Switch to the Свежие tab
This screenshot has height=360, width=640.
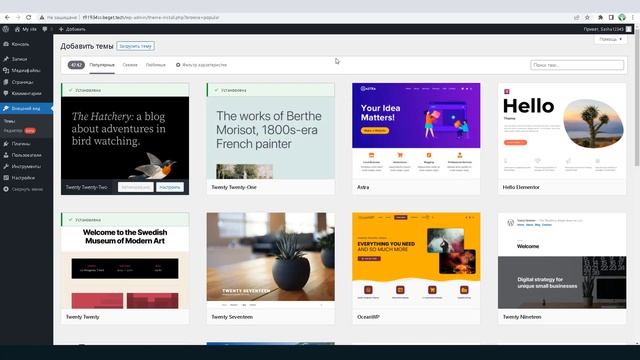click(x=130, y=65)
